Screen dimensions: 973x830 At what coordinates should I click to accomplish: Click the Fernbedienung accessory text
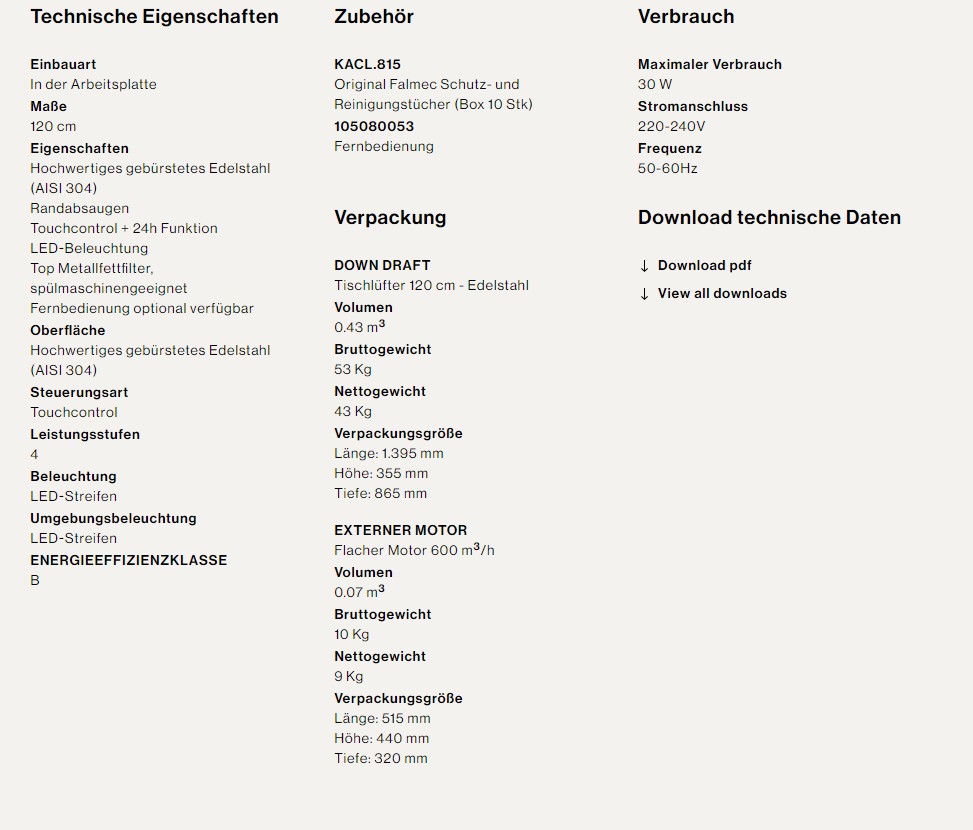click(x=383, y=146)
